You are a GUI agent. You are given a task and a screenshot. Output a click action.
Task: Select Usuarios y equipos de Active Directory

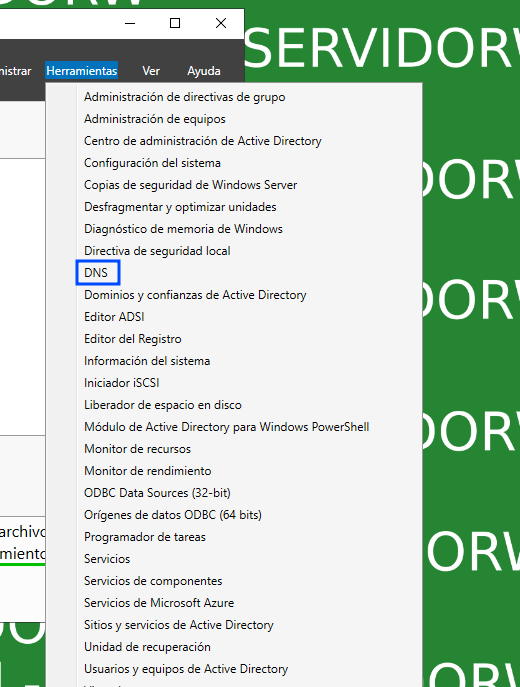click(x=186, y=669)
